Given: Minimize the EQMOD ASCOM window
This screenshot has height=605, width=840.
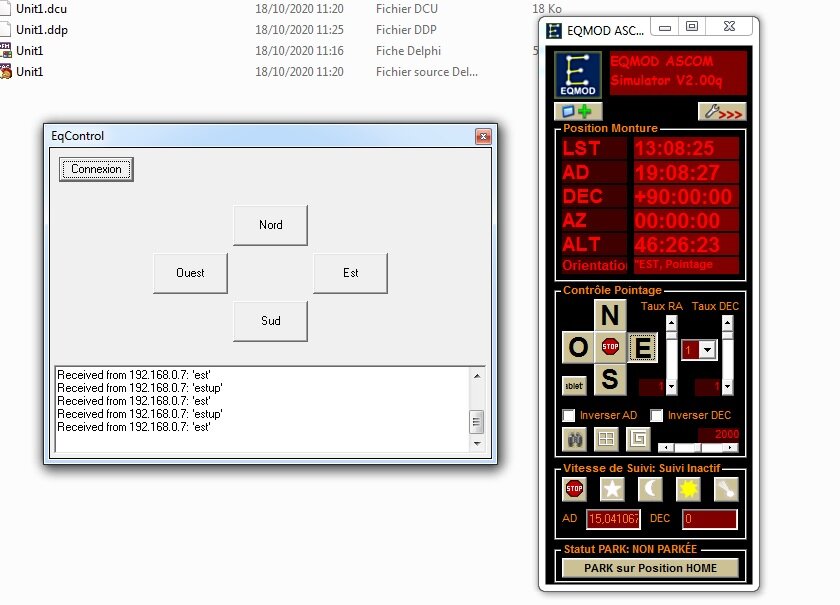Looking at the screenshot, I should tap(665, 27).
